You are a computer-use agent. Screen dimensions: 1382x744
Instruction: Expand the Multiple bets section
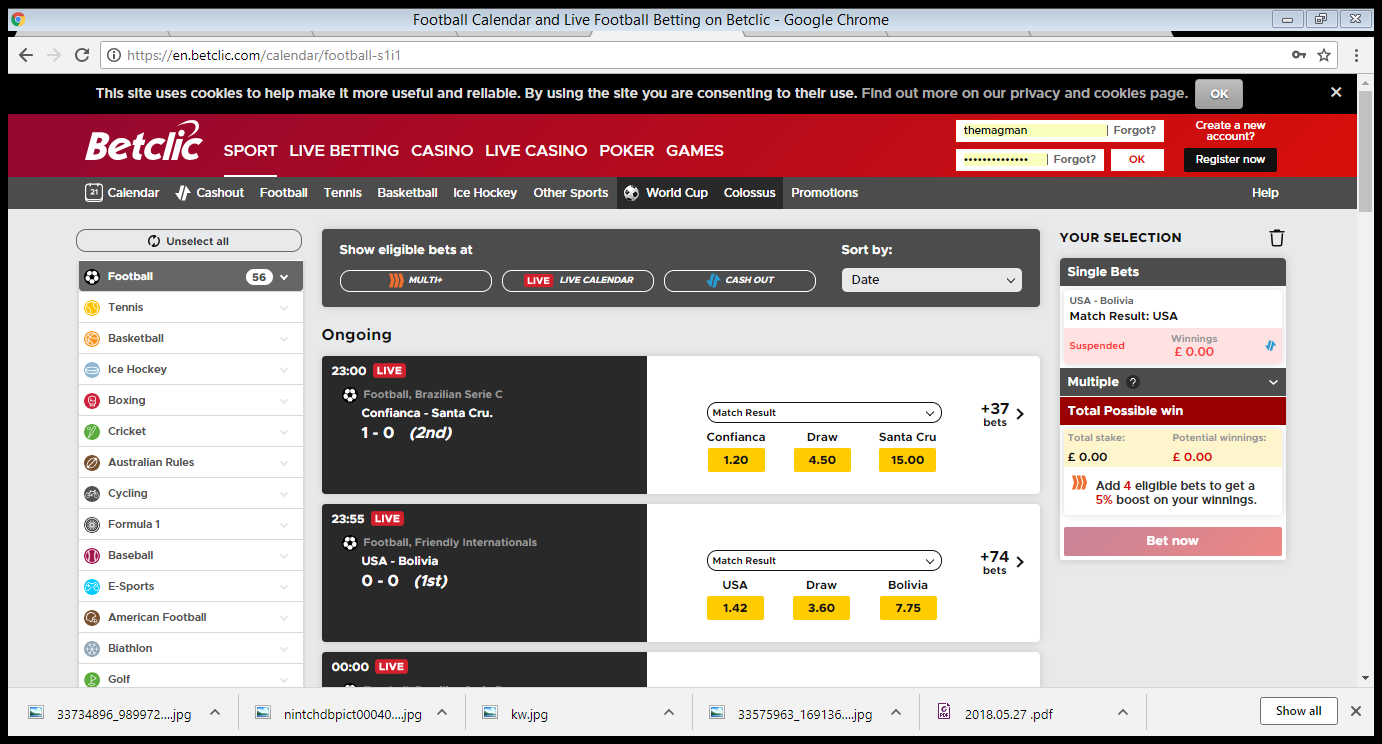click(1273, 382)
